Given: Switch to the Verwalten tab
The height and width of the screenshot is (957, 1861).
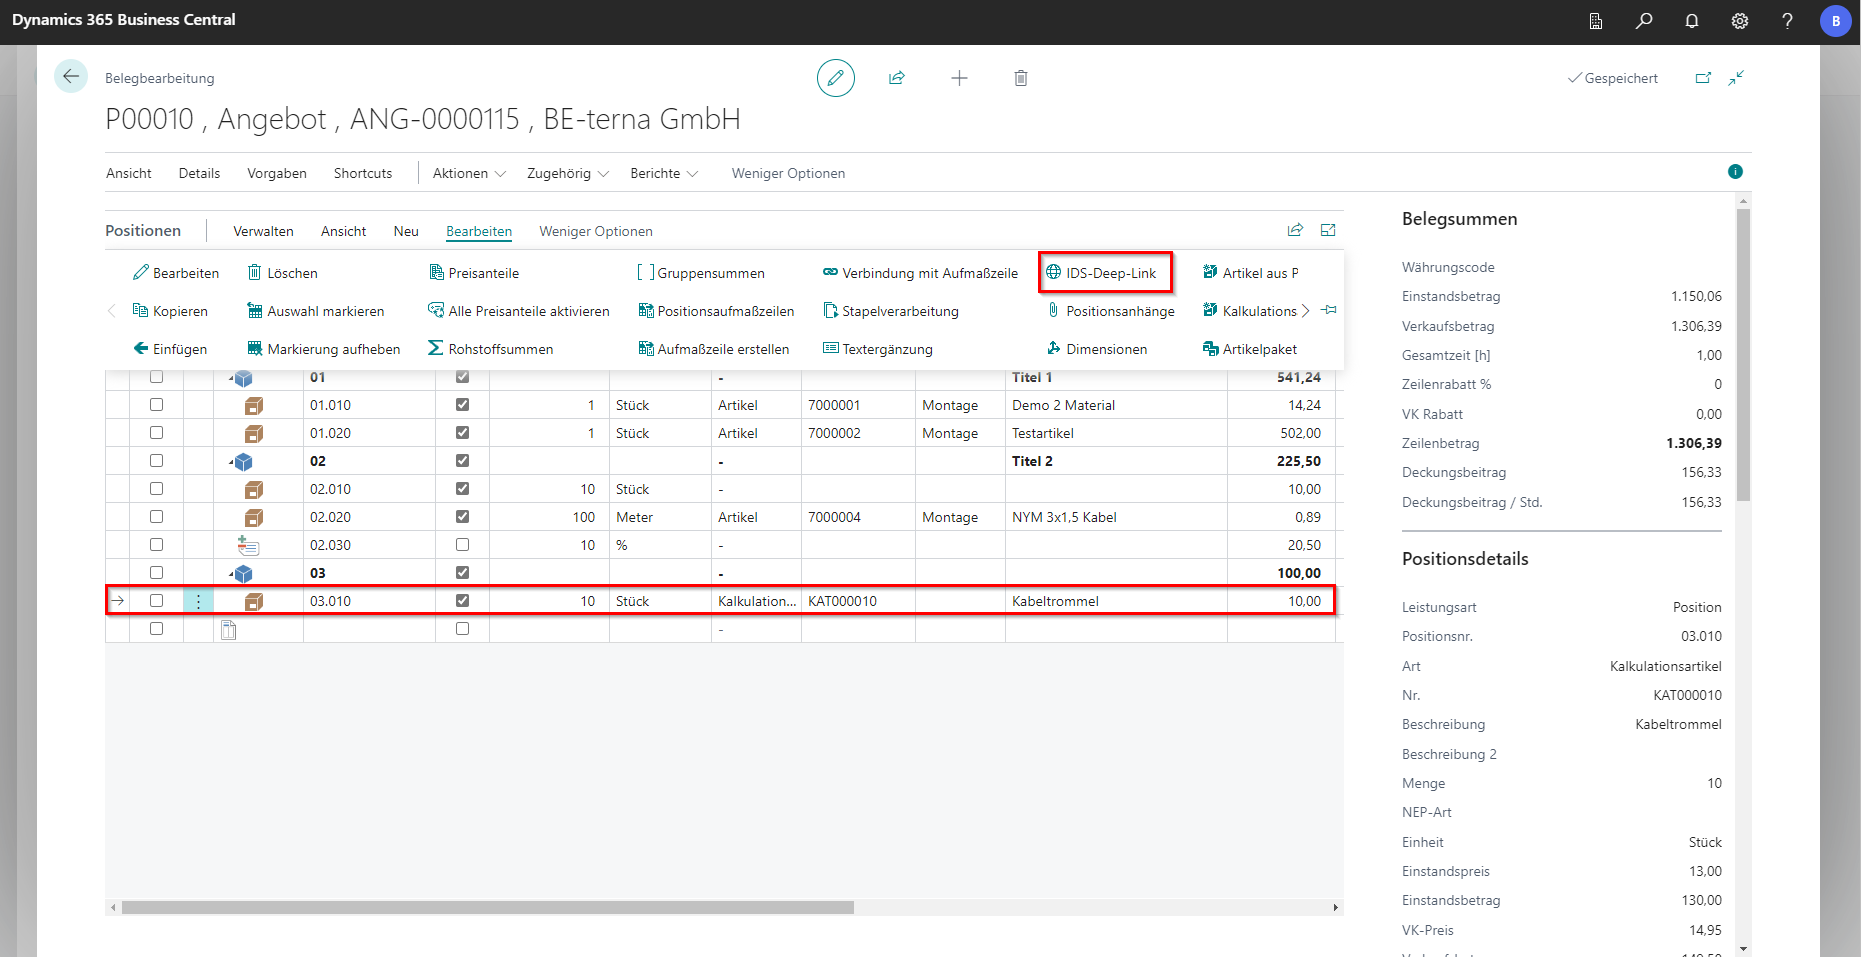Looking at the screenshot, I should click(x=263, y=232).
